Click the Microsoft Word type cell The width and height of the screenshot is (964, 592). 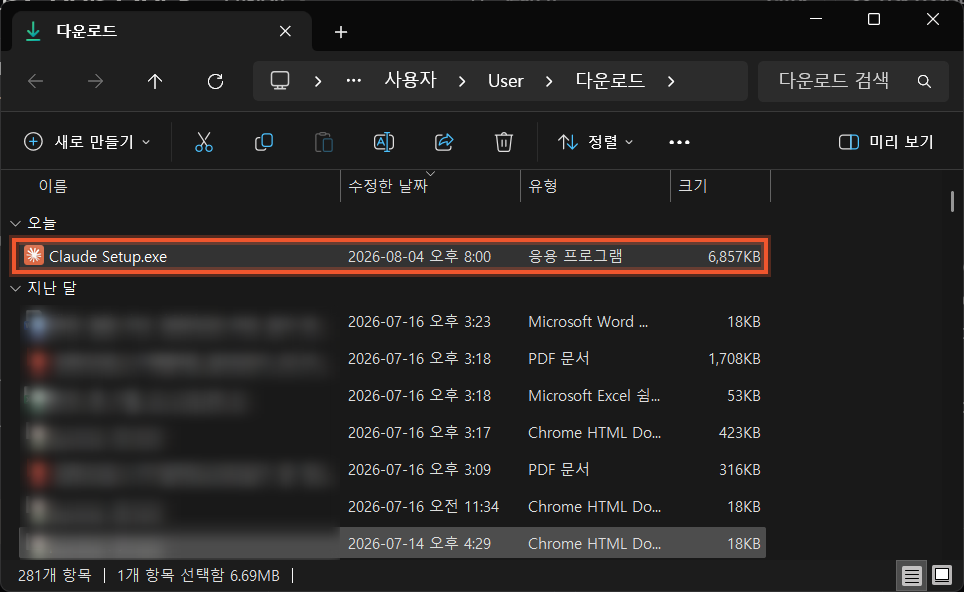588,322
